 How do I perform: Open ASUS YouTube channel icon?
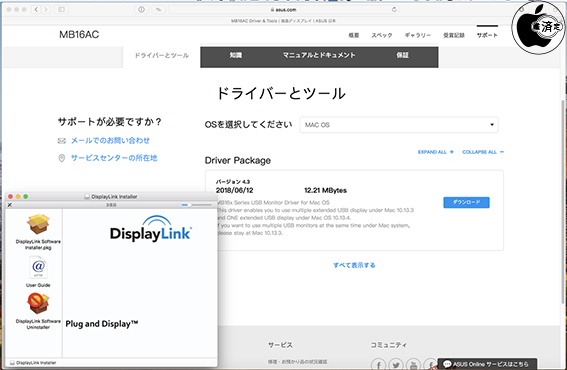point(413,365)
